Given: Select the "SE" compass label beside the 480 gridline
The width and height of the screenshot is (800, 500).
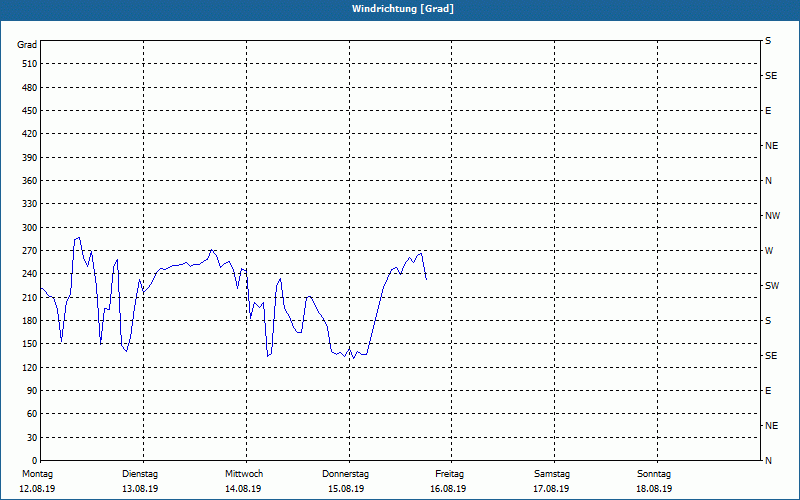Looking at the screenshot, I should click(771, 76).
